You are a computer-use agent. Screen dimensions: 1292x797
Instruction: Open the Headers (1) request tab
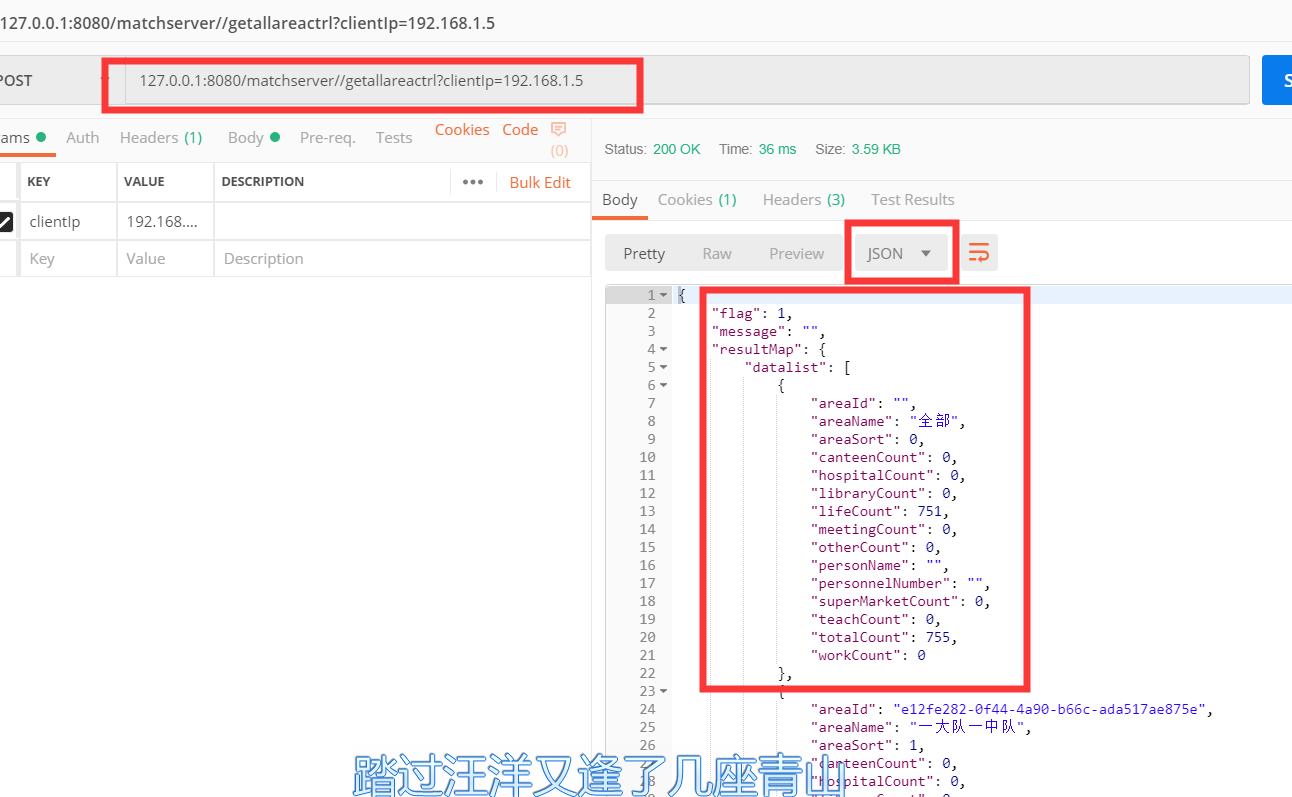tap(161, 138)
